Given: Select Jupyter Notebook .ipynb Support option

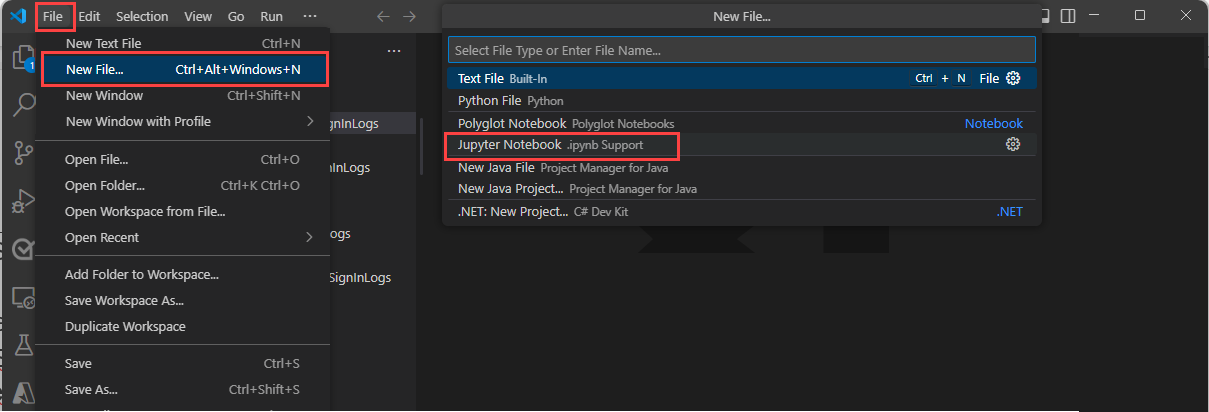Looking at the screenshot, I should click(741, 145).
